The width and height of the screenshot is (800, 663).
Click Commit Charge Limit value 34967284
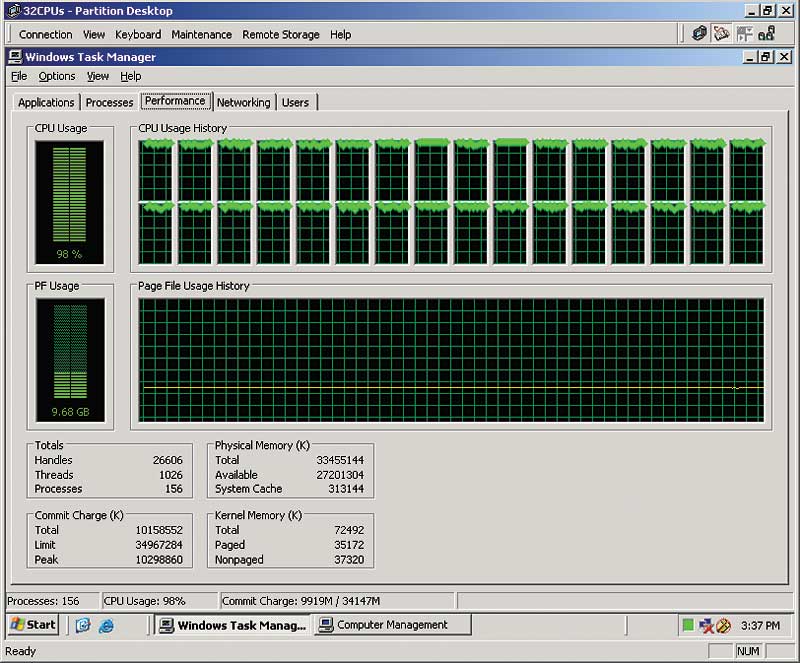159,545
